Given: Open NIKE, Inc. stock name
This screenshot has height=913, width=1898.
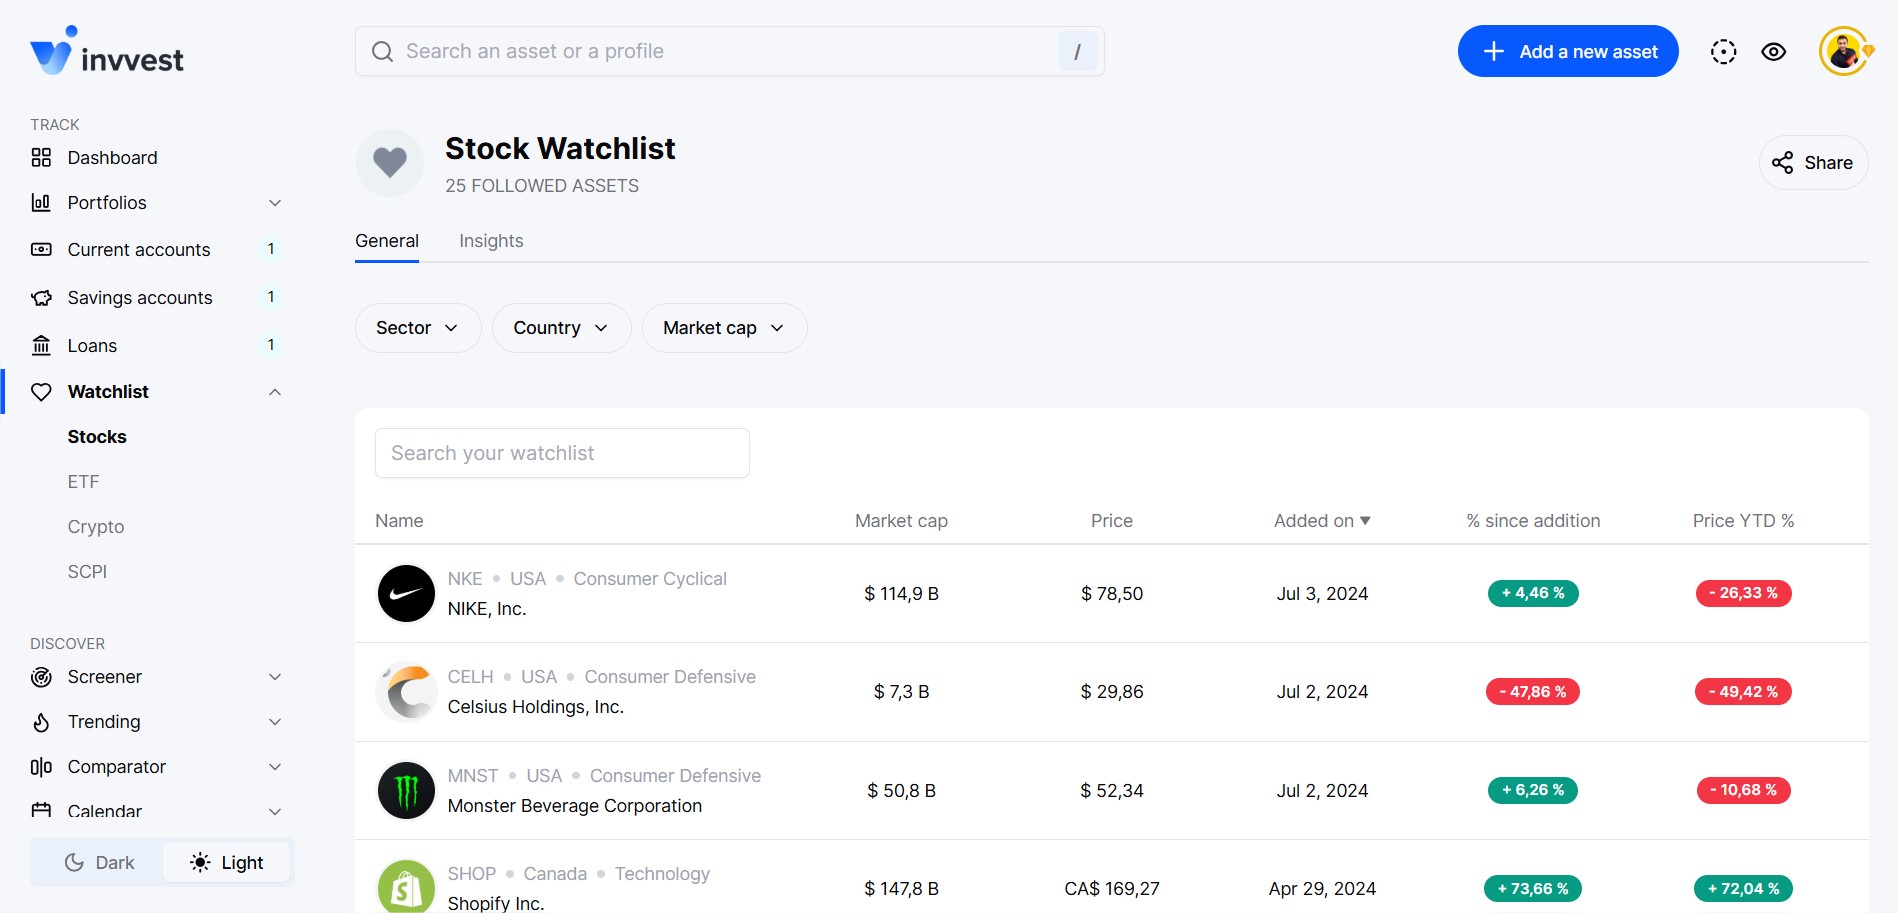Looking at the screenshot, I should (487, 609).
